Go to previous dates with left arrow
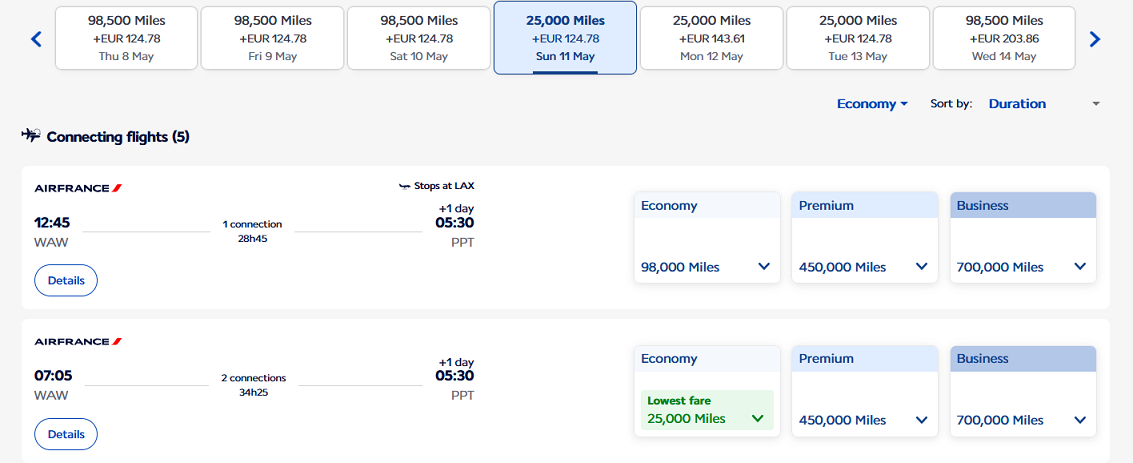Image resolution: width=1133 pixels, height=463 pixels. click(x=37, y=39)
